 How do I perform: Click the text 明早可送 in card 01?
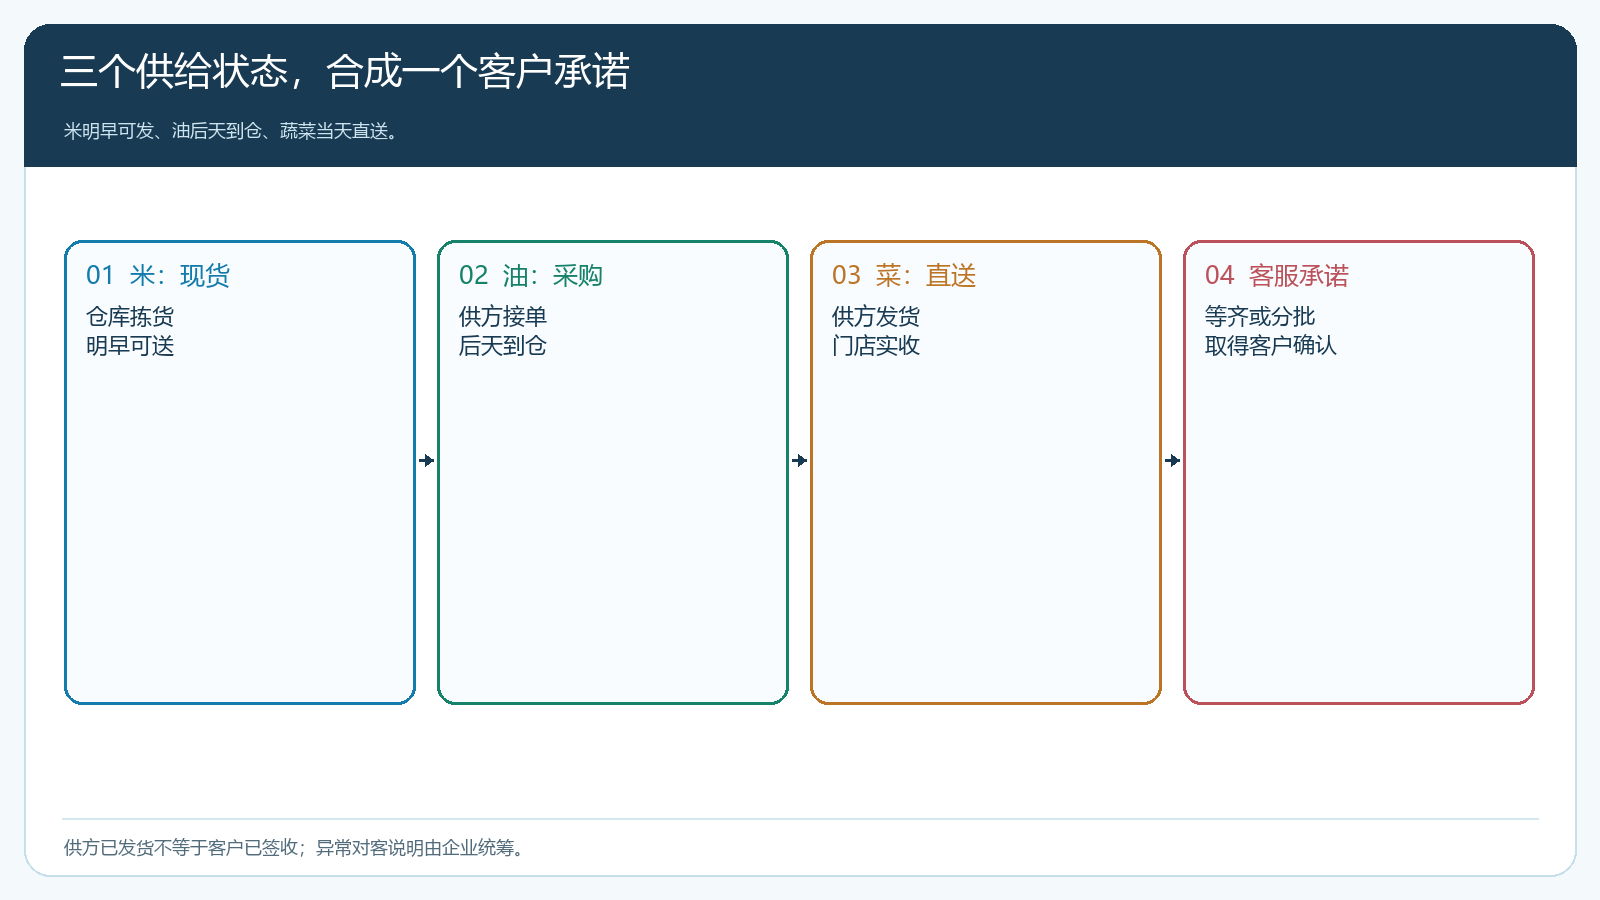point(130,346)
